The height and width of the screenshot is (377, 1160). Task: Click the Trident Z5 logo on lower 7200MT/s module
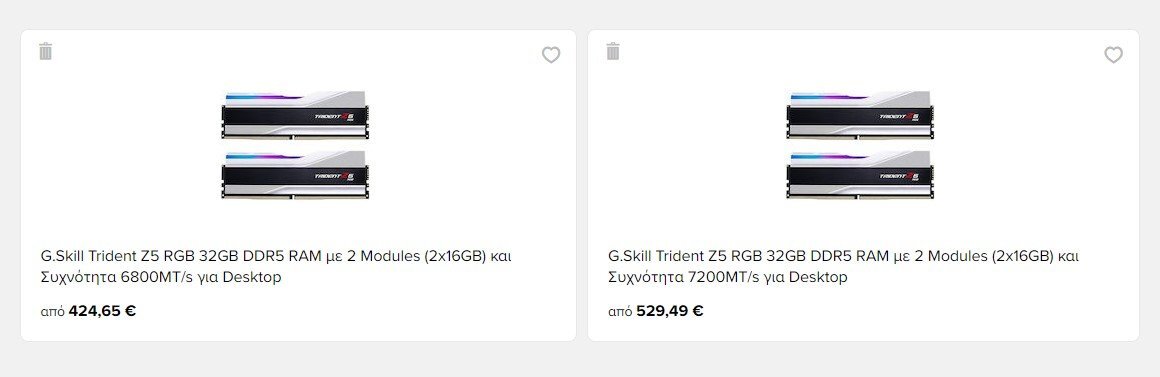(899, 176)
